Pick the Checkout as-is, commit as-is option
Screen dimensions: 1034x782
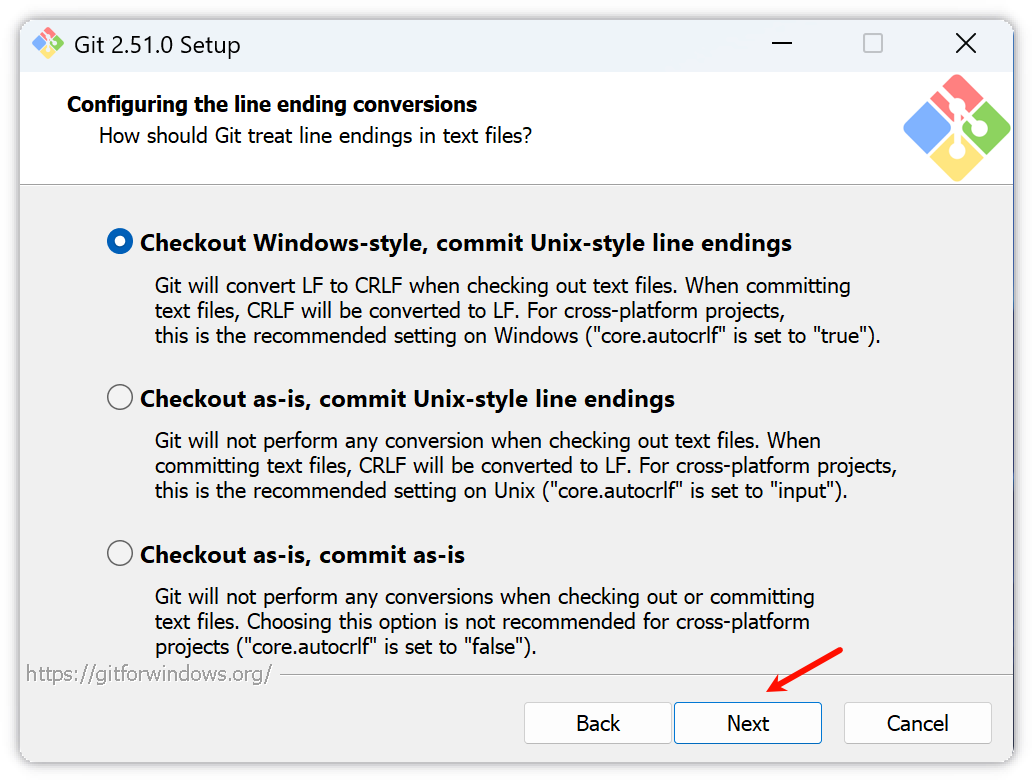pos(120,553)
